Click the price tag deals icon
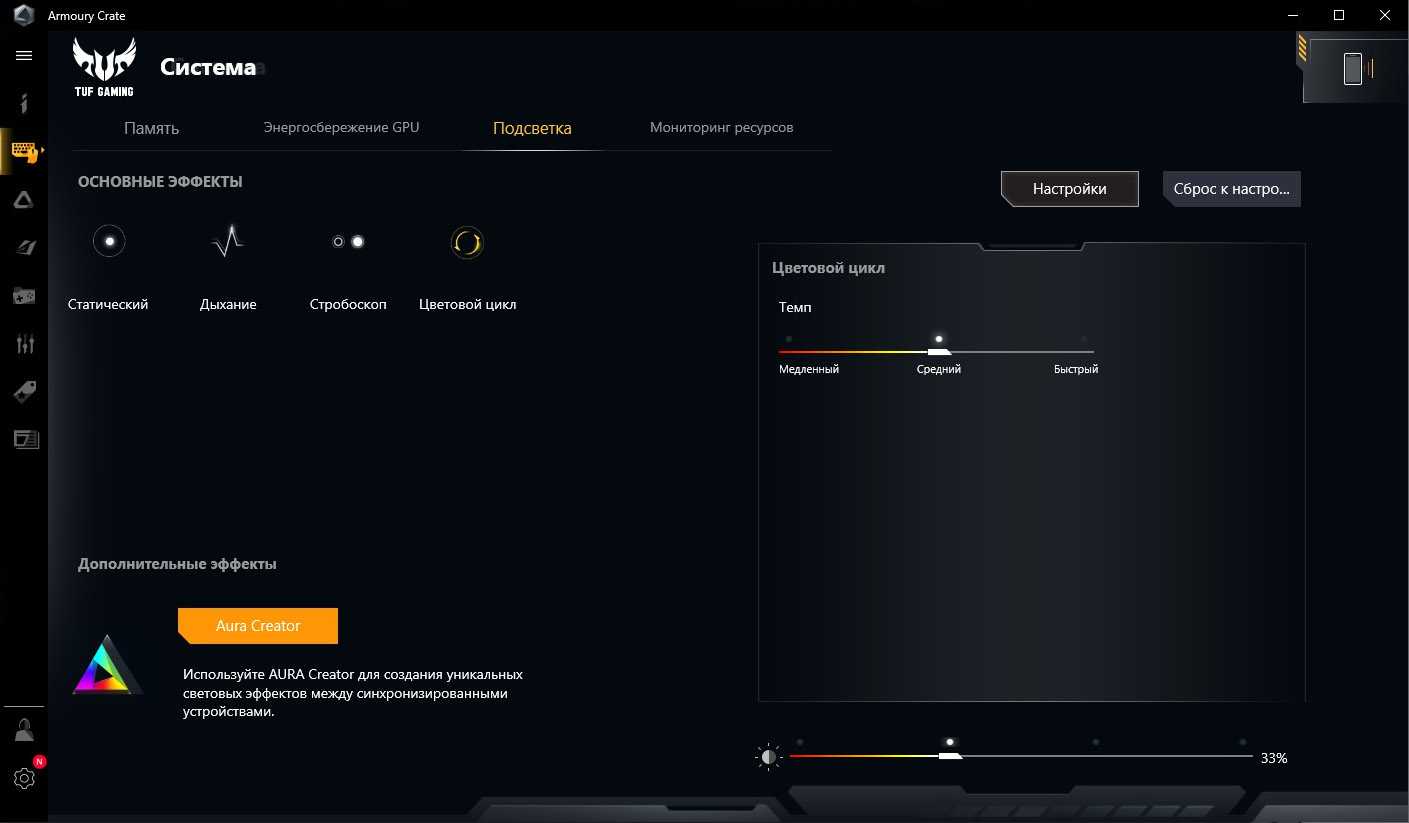Viewport: 1409px width, 823px height. click(x=24, y=392)
